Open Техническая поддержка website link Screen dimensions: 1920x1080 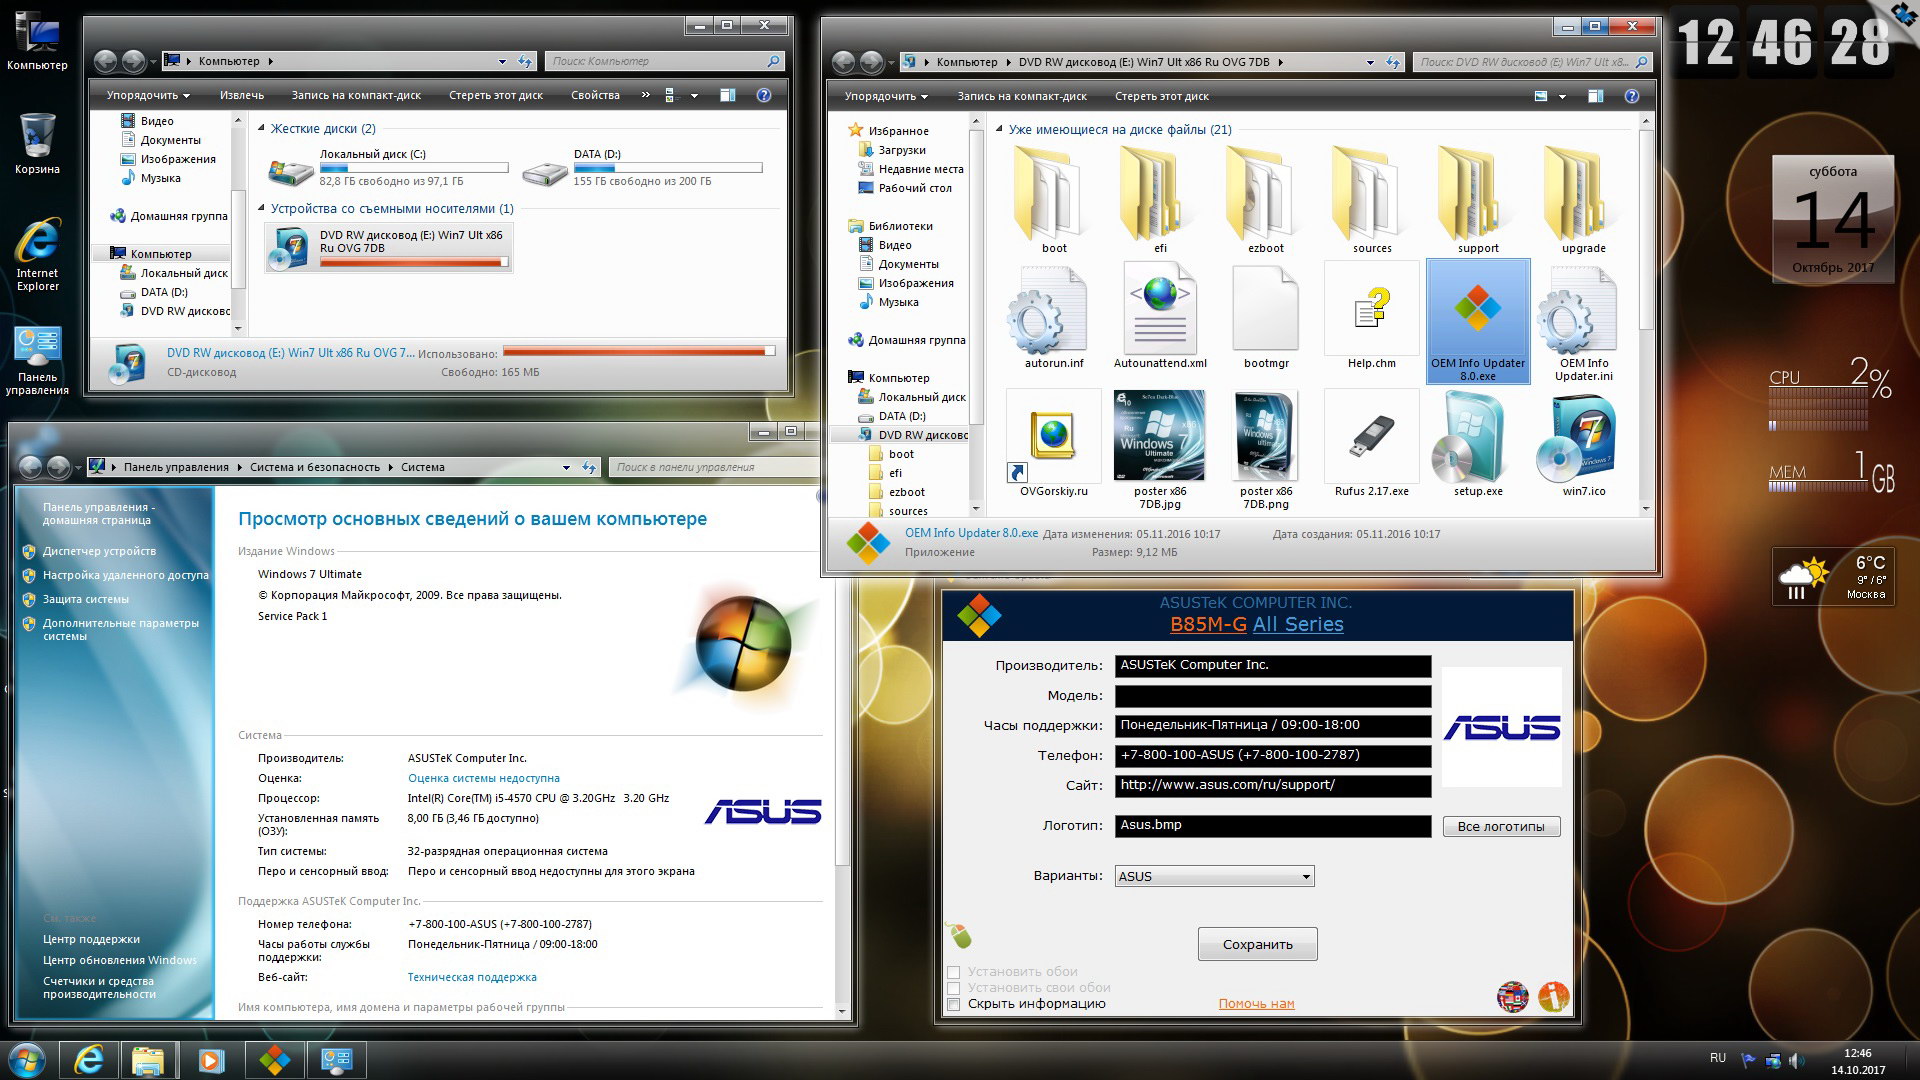472,977
